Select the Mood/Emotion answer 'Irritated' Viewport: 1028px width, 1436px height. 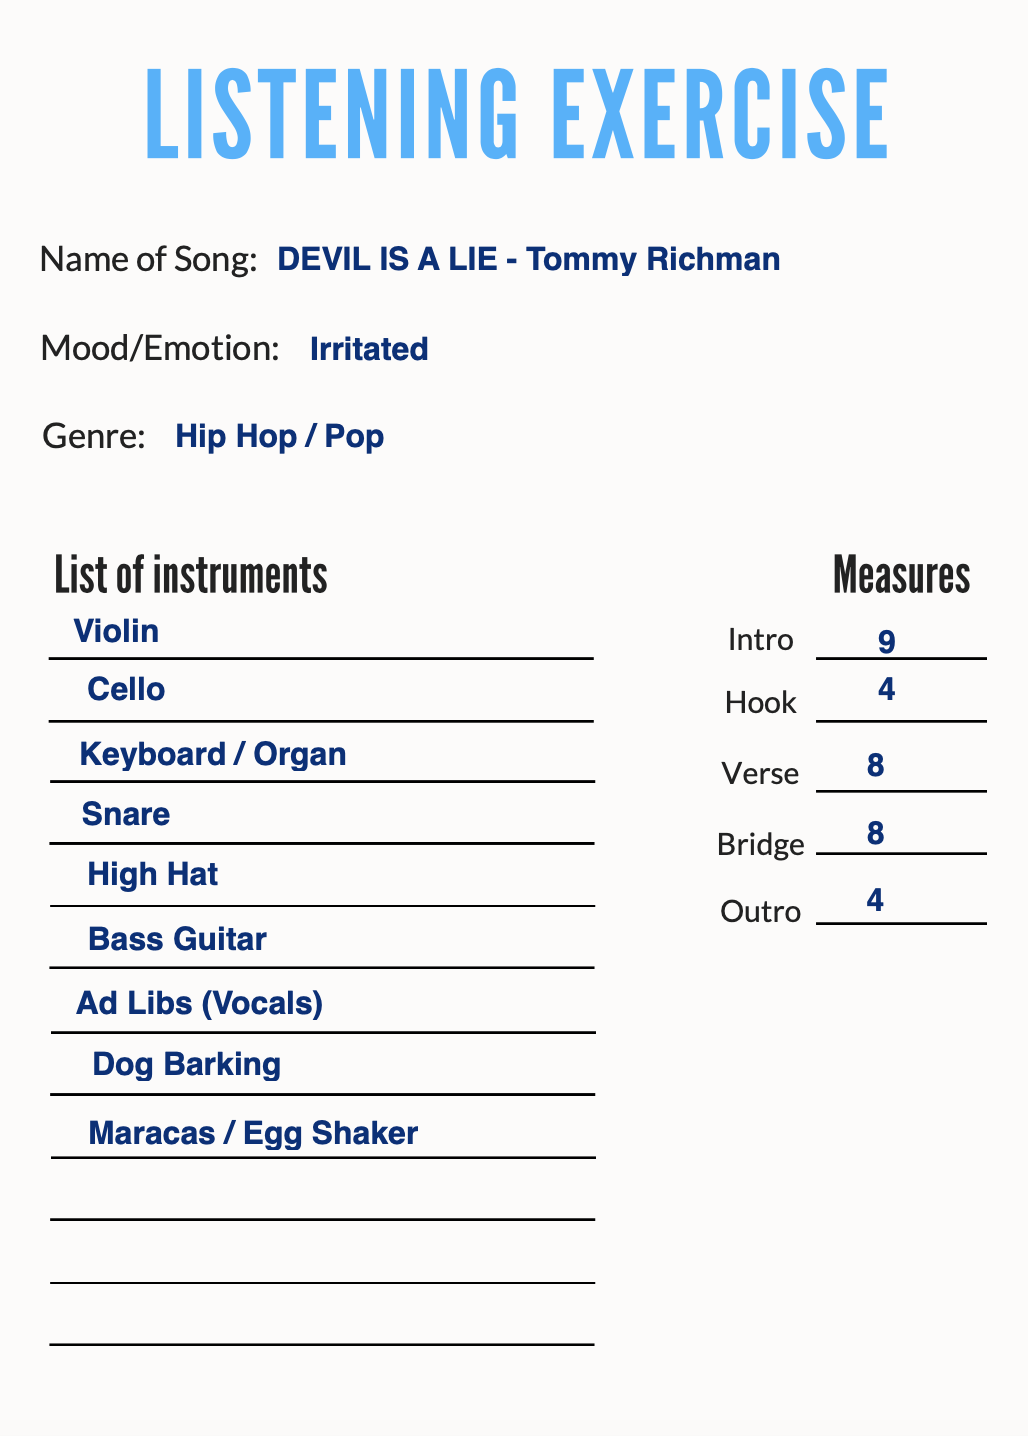[369, 348]
